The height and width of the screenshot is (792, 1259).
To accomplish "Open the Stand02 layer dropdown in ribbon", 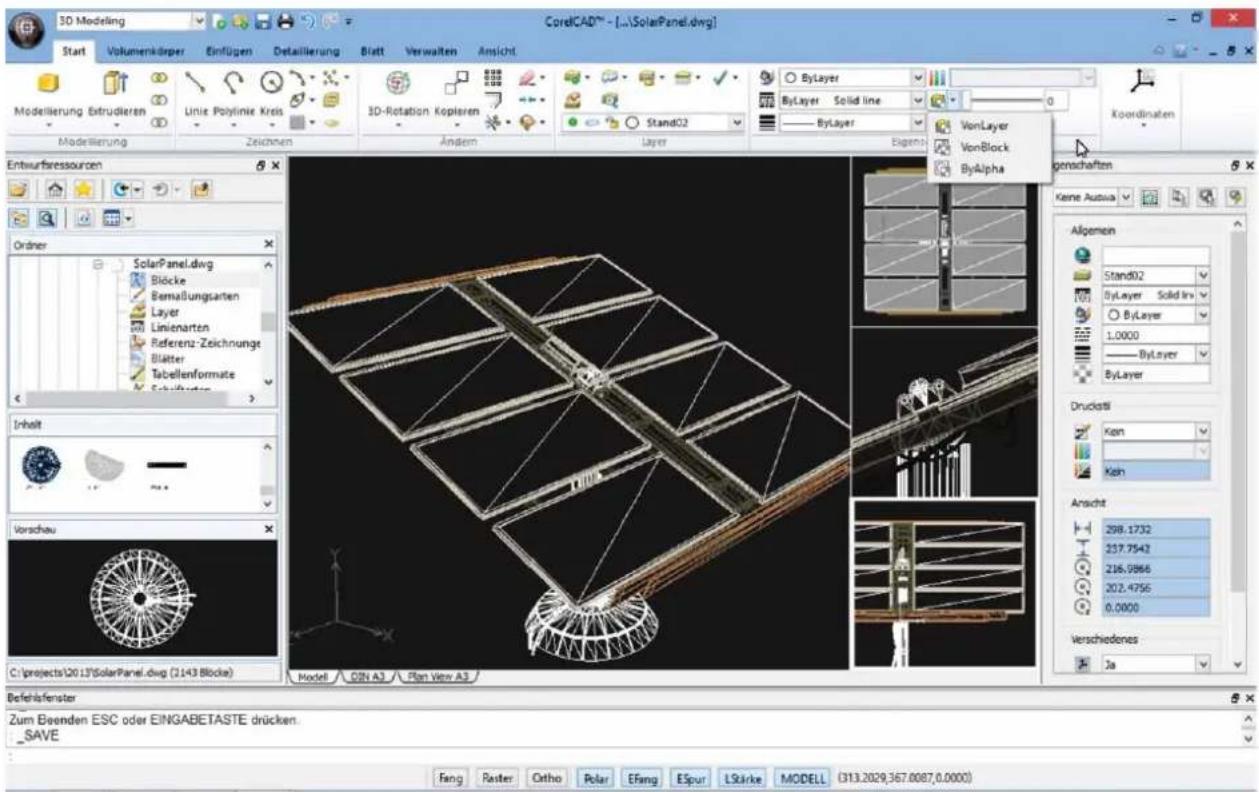I will pos(738,123).
